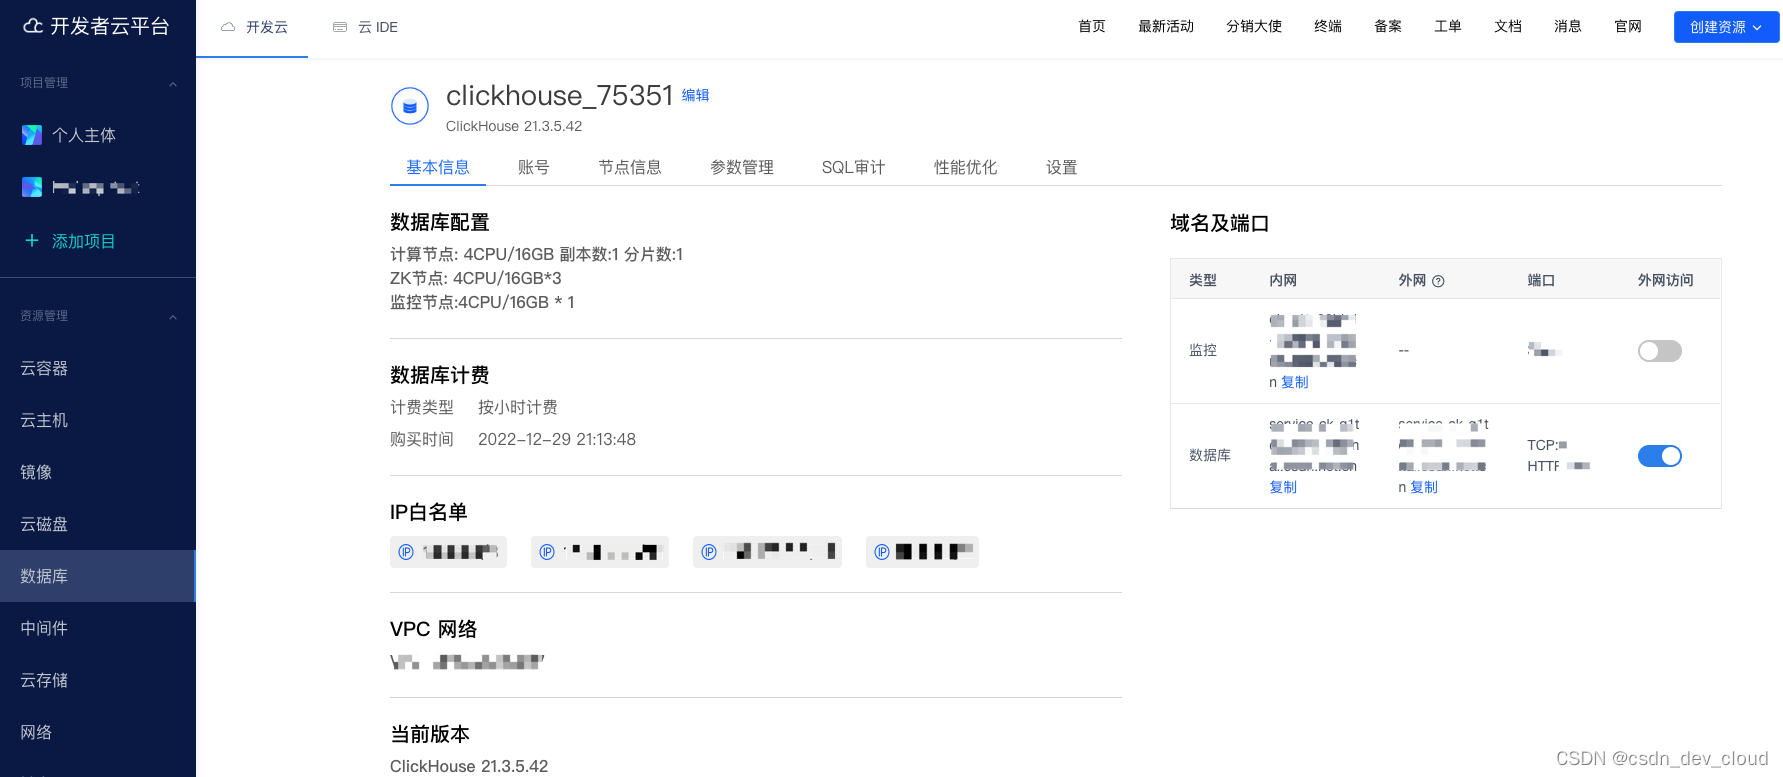Open 云磁盘 in sidebar
This screenshot has height=777, width=1783.
(x=98, y=524)
